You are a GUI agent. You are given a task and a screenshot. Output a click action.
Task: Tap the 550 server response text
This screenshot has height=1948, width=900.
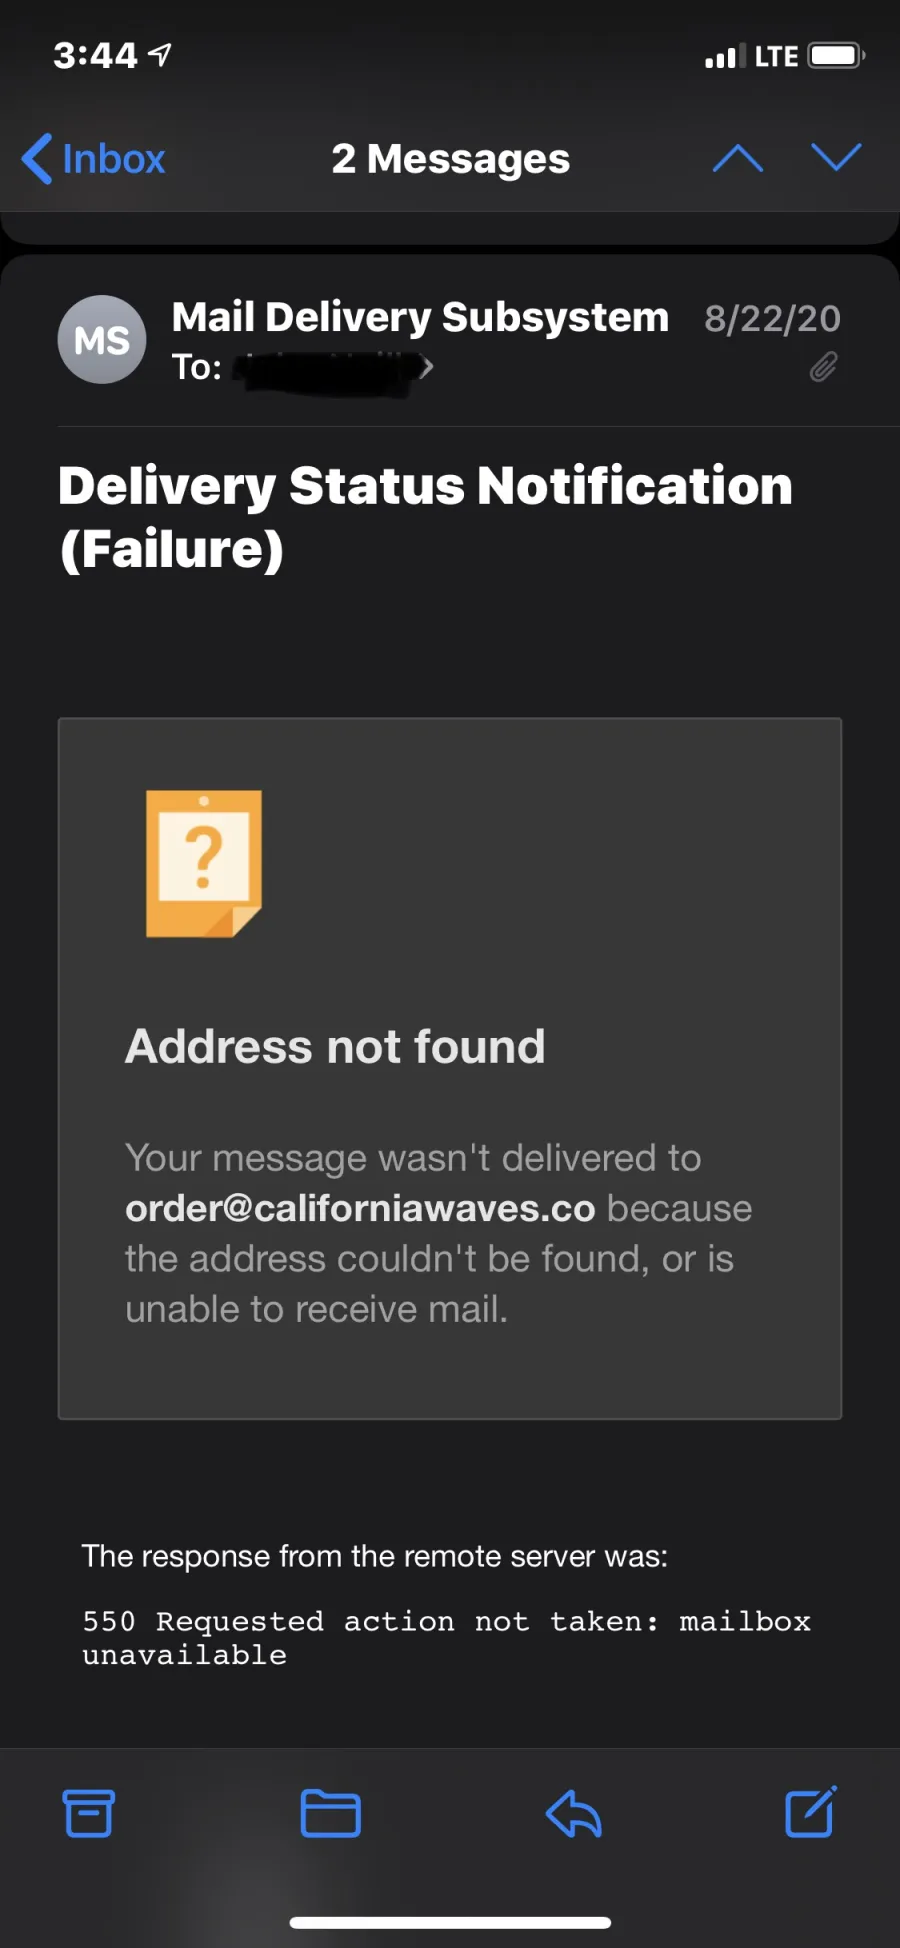tap(446, 1637)
